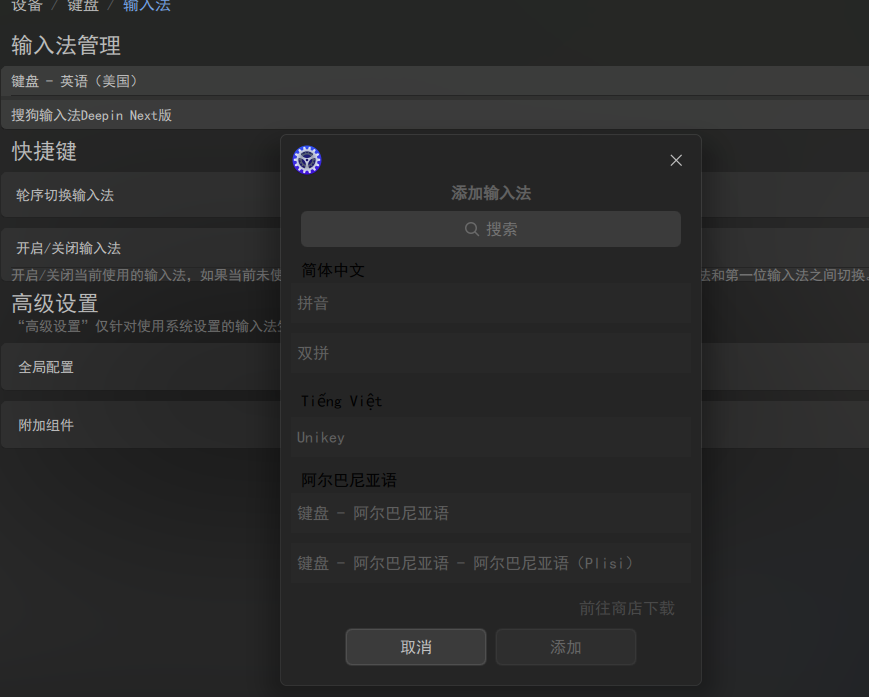The image size is (869, 697).
Task: Click the settings gear icon in the dialog header
Action: click(306, 160)
